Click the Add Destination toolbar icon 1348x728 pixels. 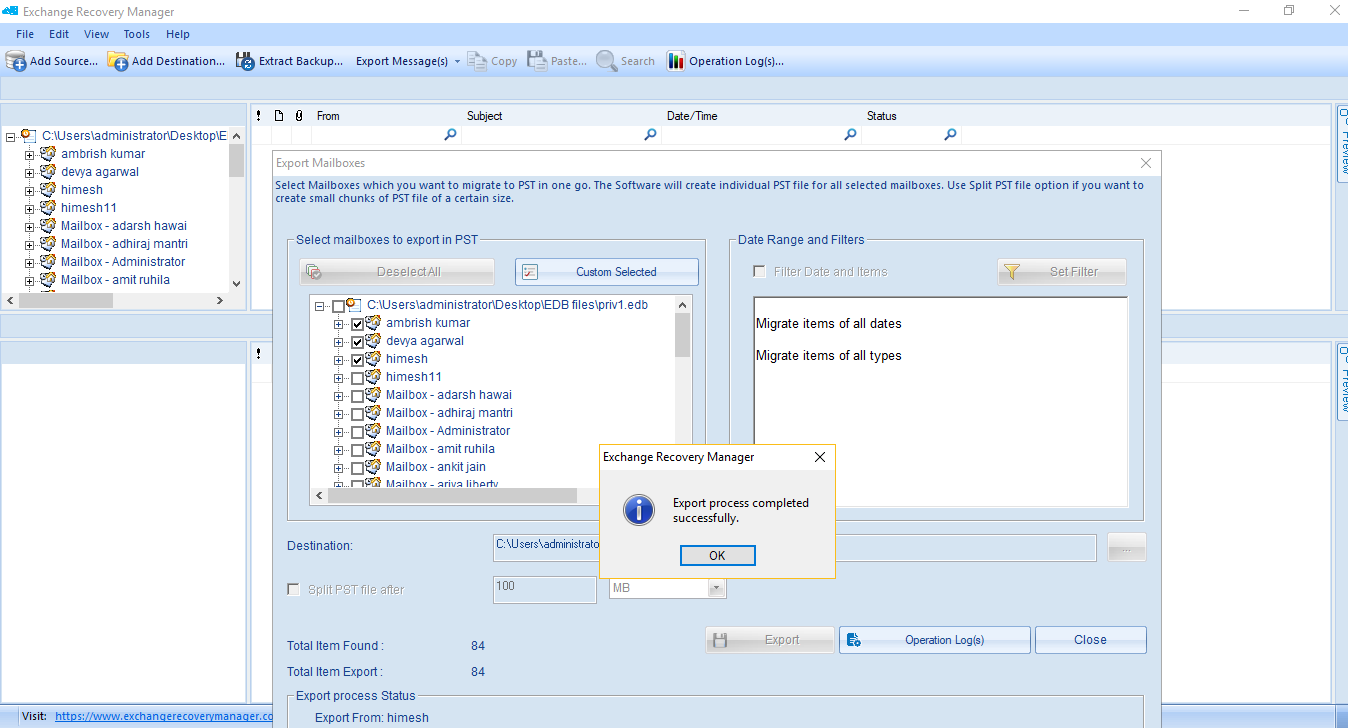click(118, 61)
